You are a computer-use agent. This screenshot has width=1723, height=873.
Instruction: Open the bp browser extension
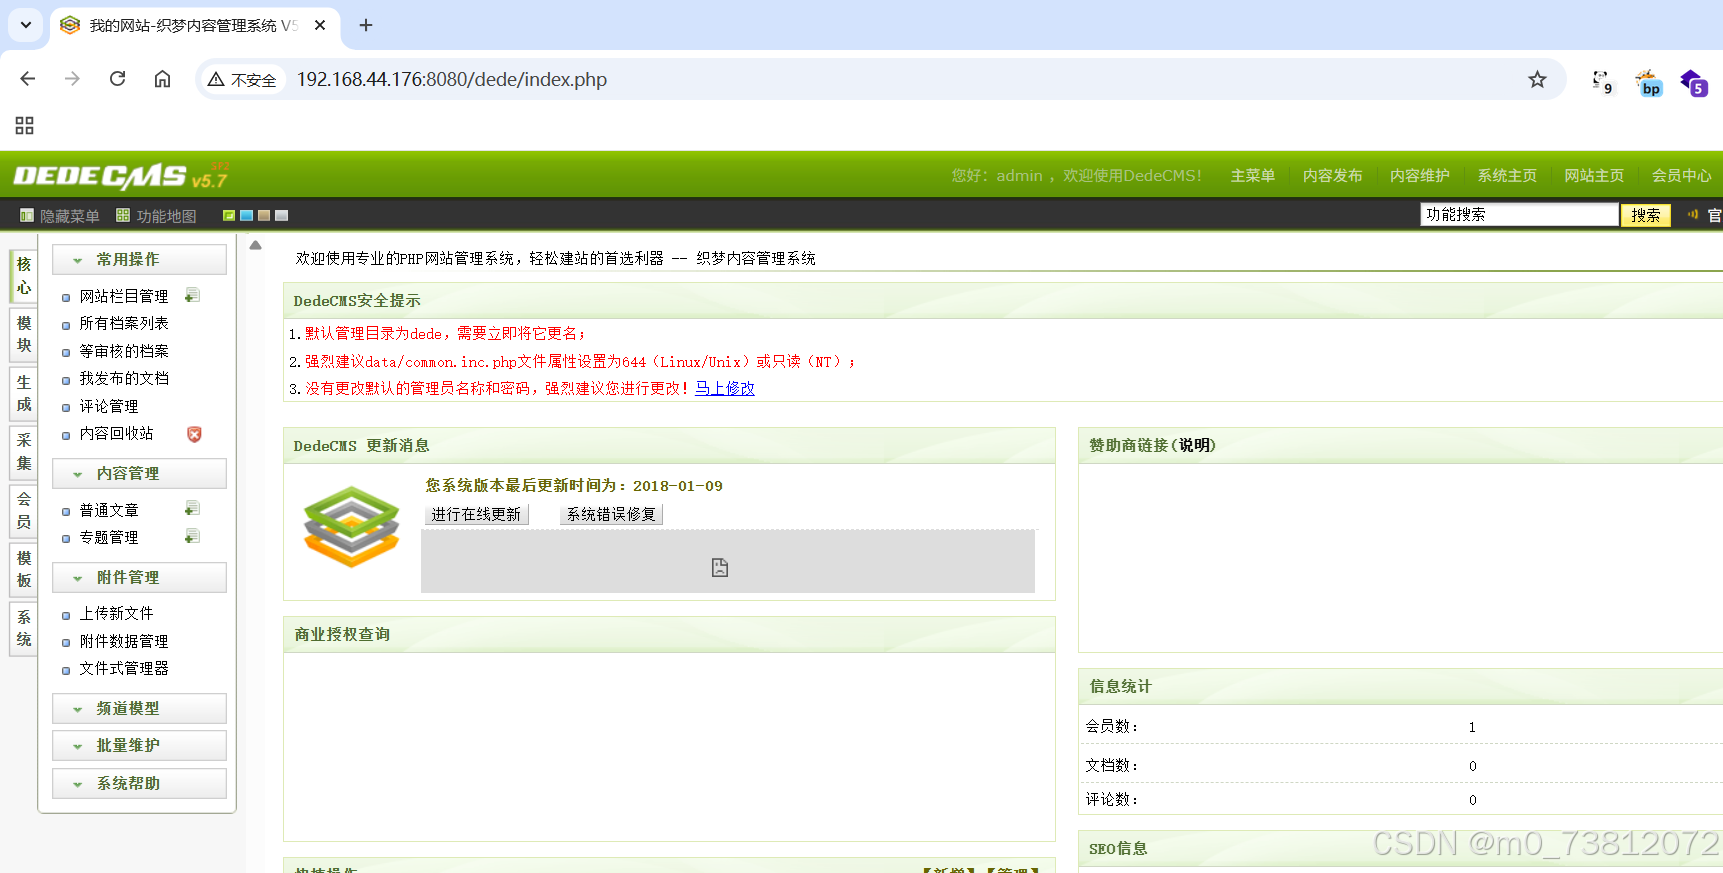pyautogui.click(x=1648, y=83)
